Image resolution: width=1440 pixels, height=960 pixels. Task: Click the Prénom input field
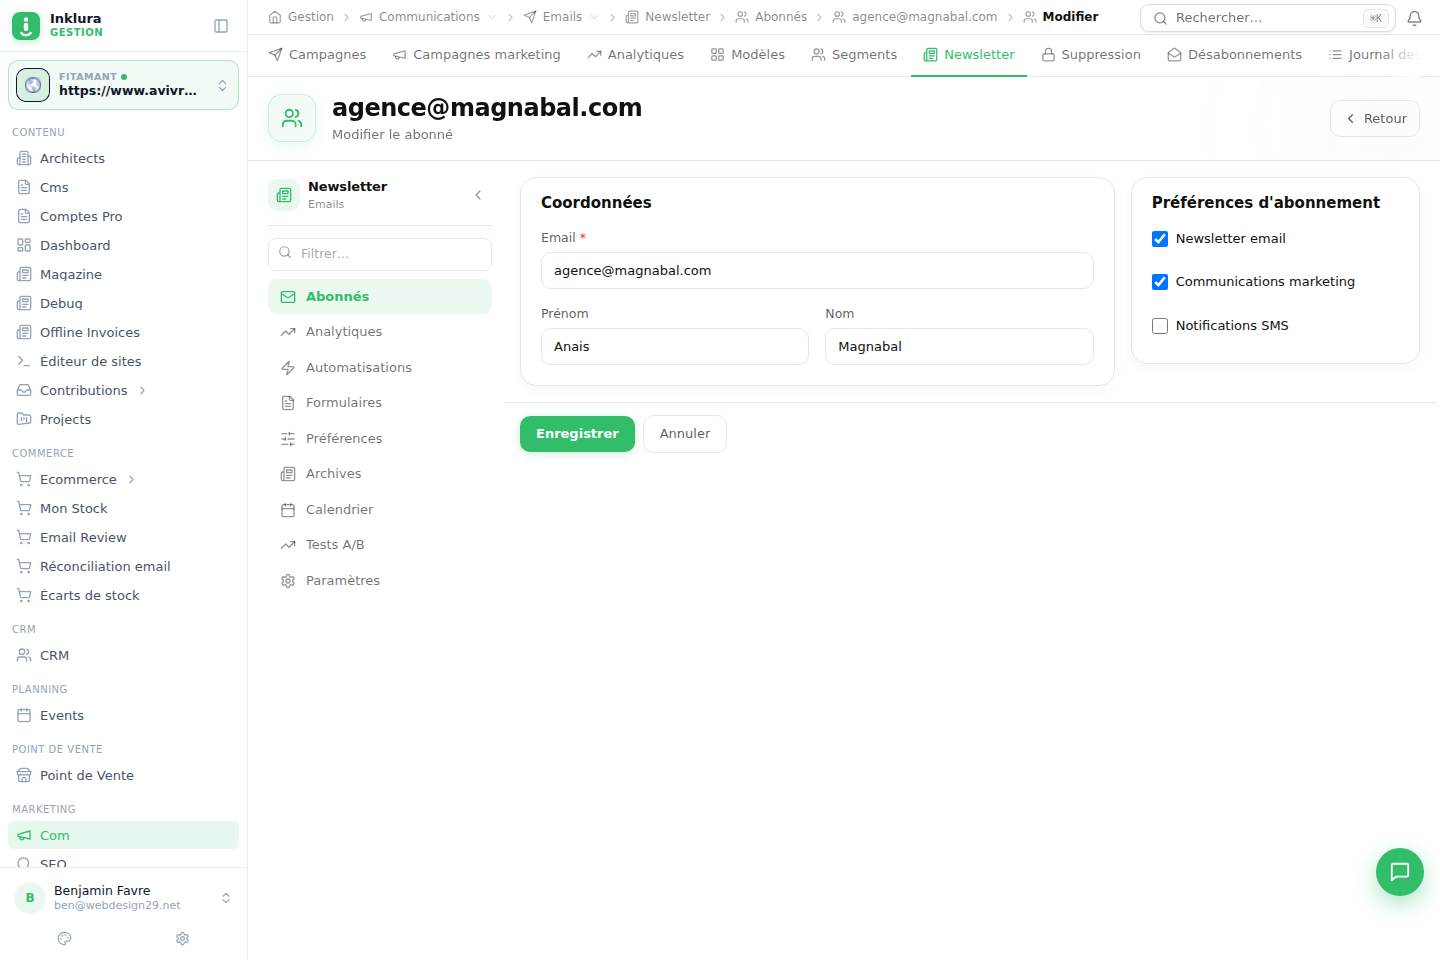point(675,346)
